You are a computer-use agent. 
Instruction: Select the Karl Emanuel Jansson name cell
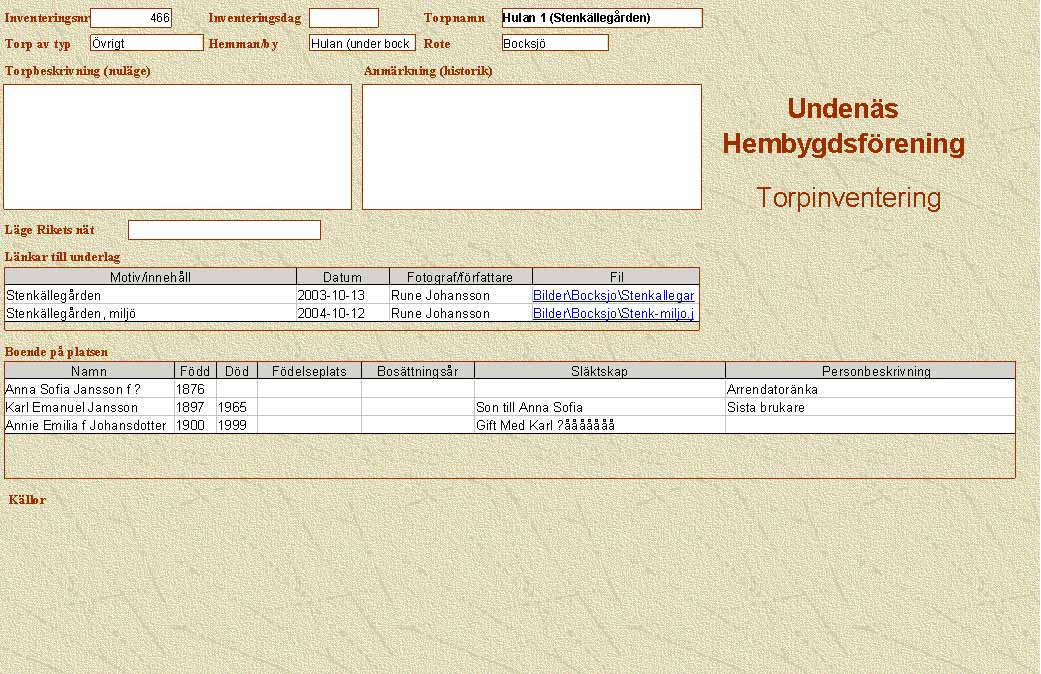88,407
